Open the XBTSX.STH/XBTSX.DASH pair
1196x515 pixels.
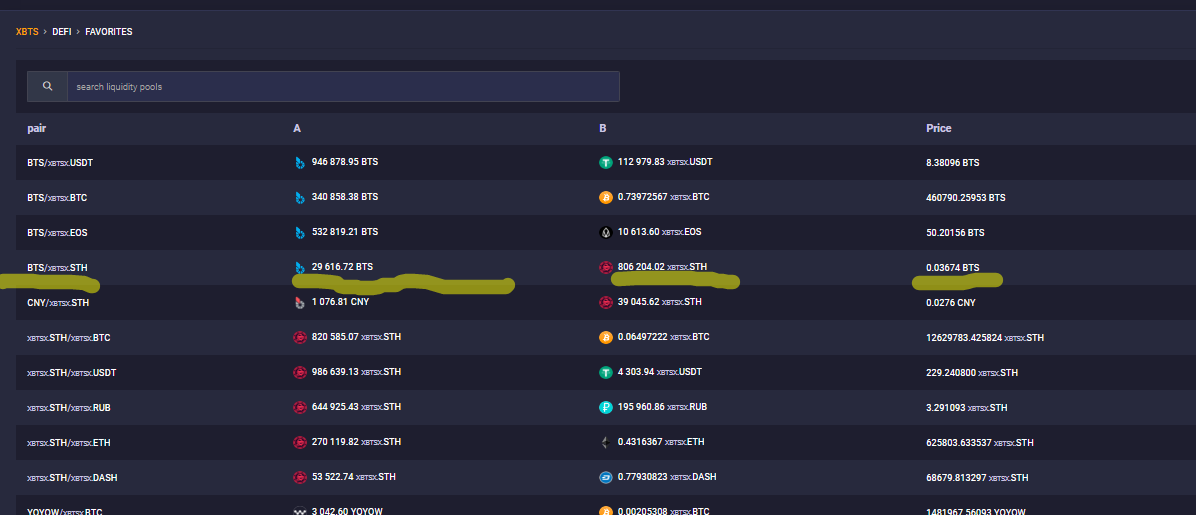point(72,478)
